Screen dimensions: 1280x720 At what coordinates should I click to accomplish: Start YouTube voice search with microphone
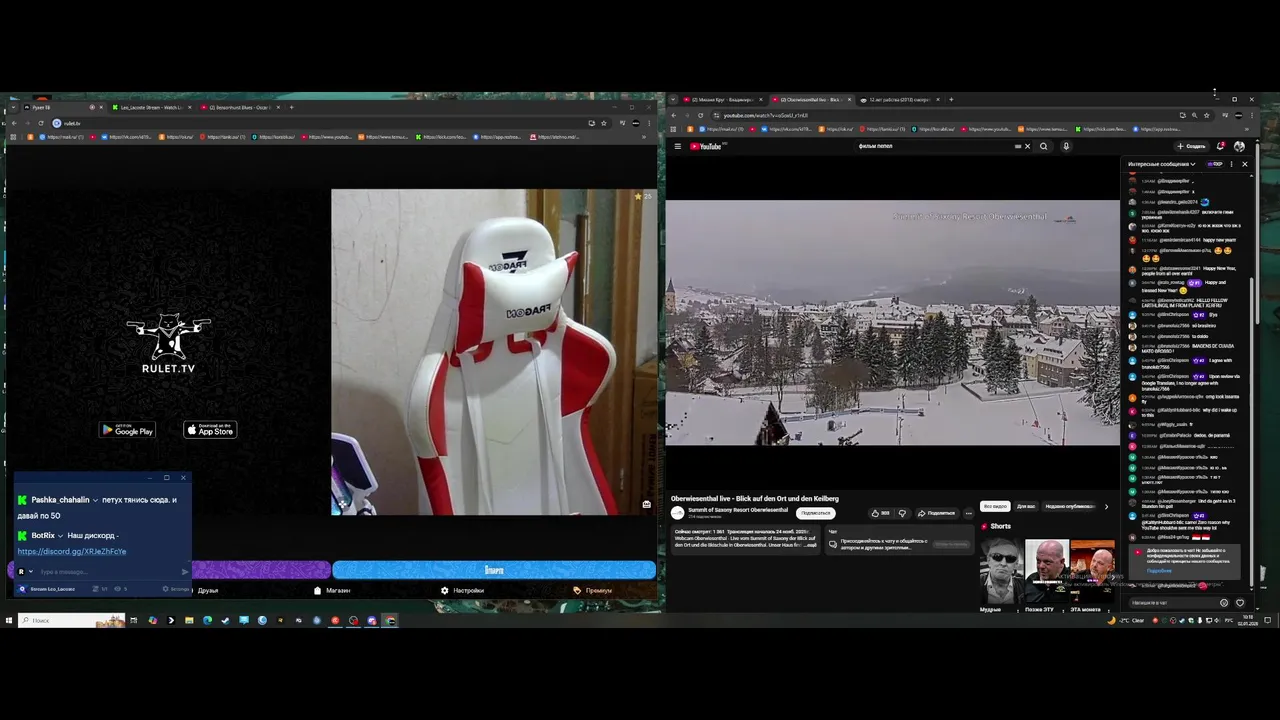coord(1066,146)
